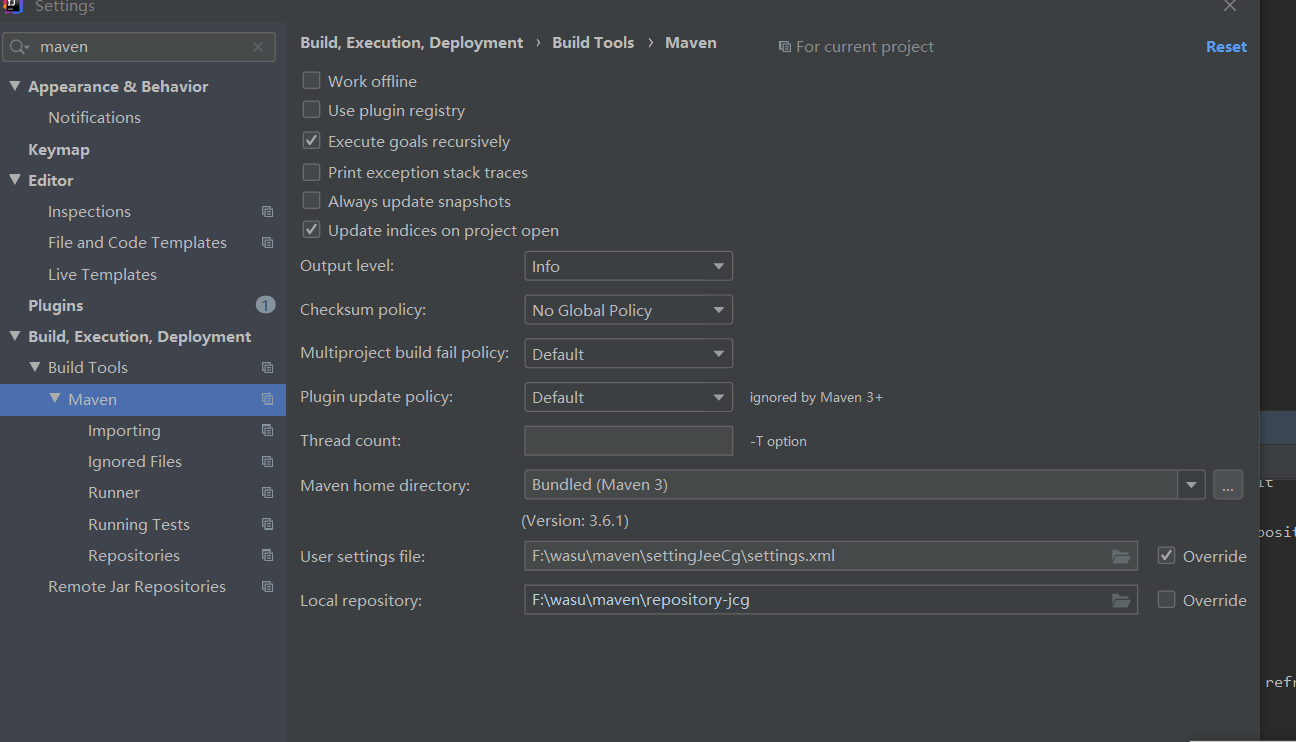Viewport: 1296px width, 742px height.
Task: Click the Thread count input field
Action: coord(628,440)
